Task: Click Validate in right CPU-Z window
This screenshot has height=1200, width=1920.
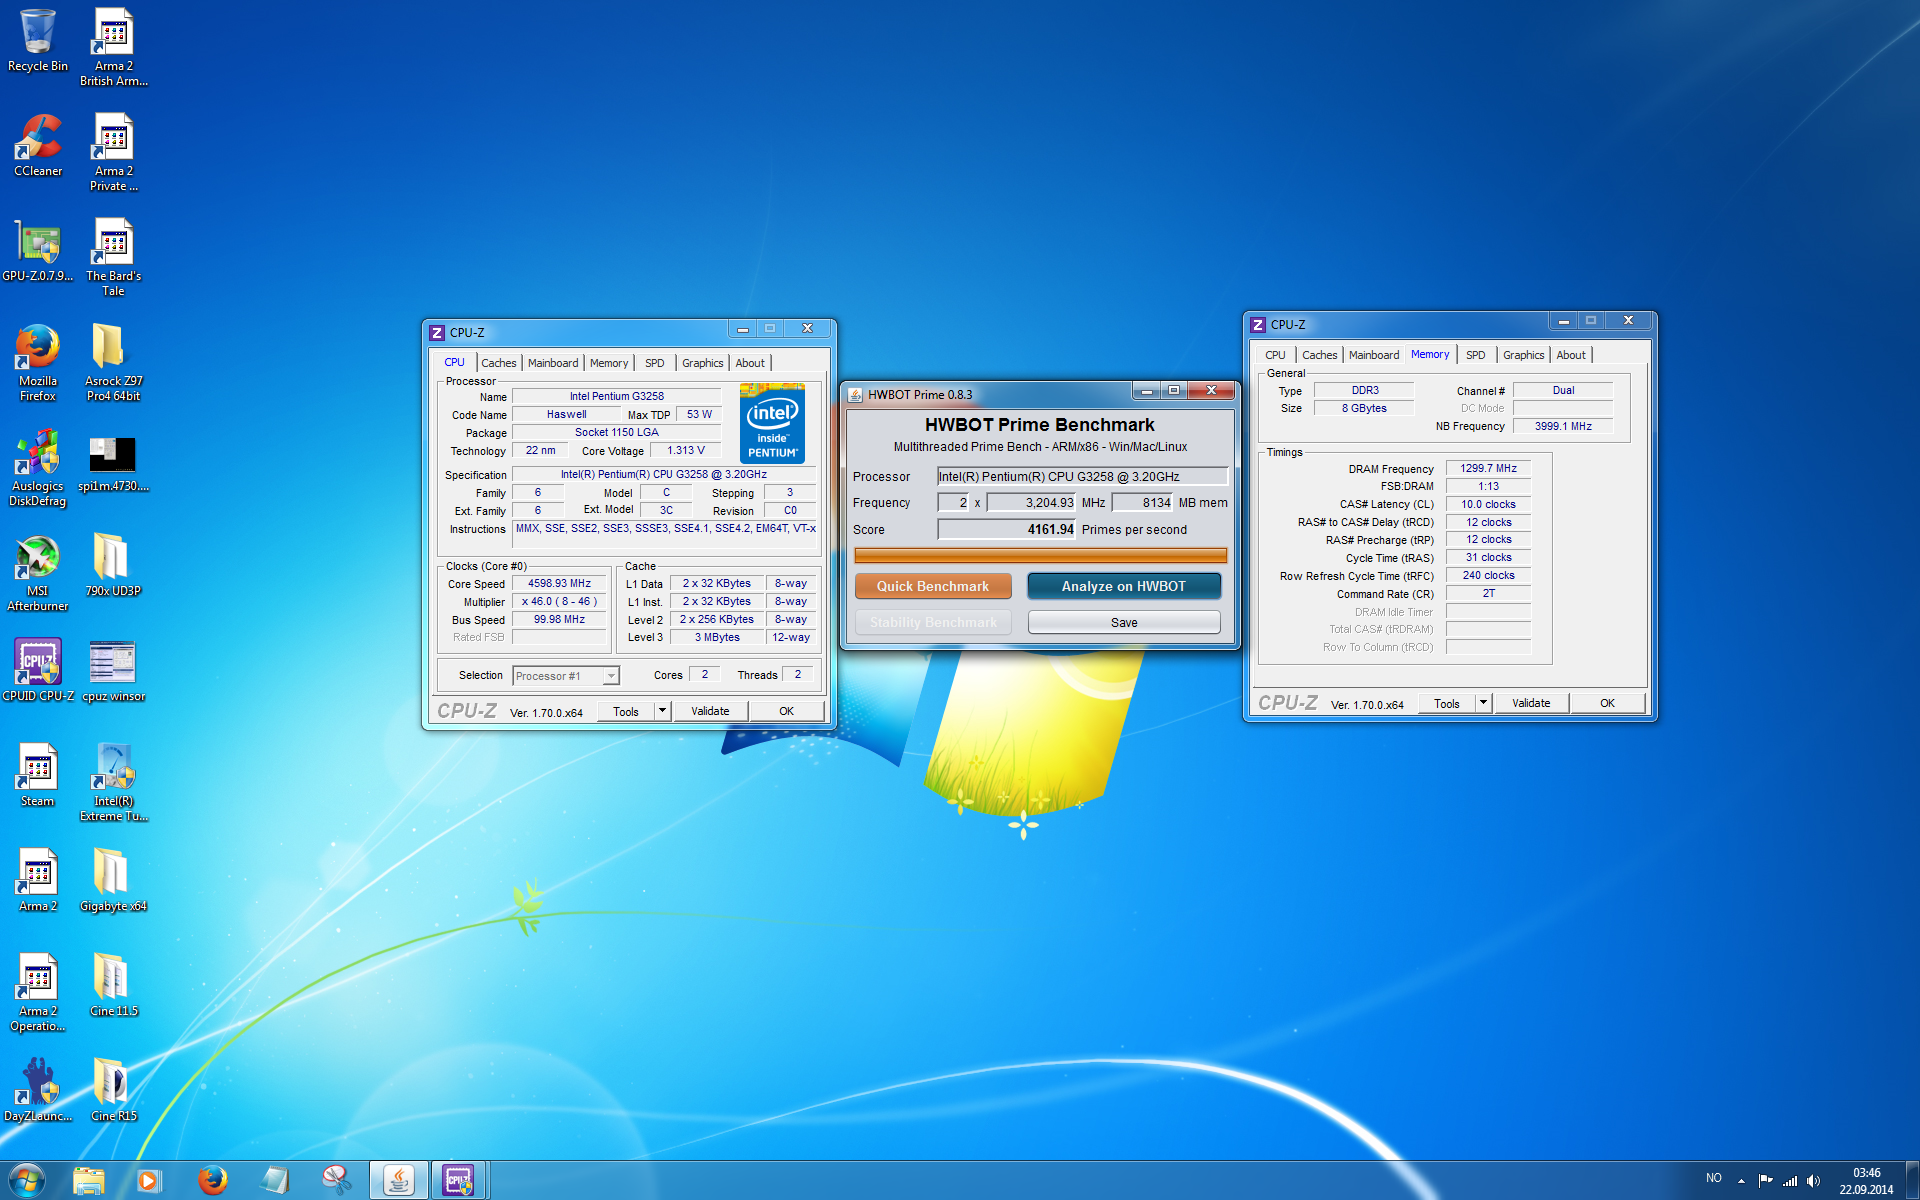Action: [x=1531, y=703]
